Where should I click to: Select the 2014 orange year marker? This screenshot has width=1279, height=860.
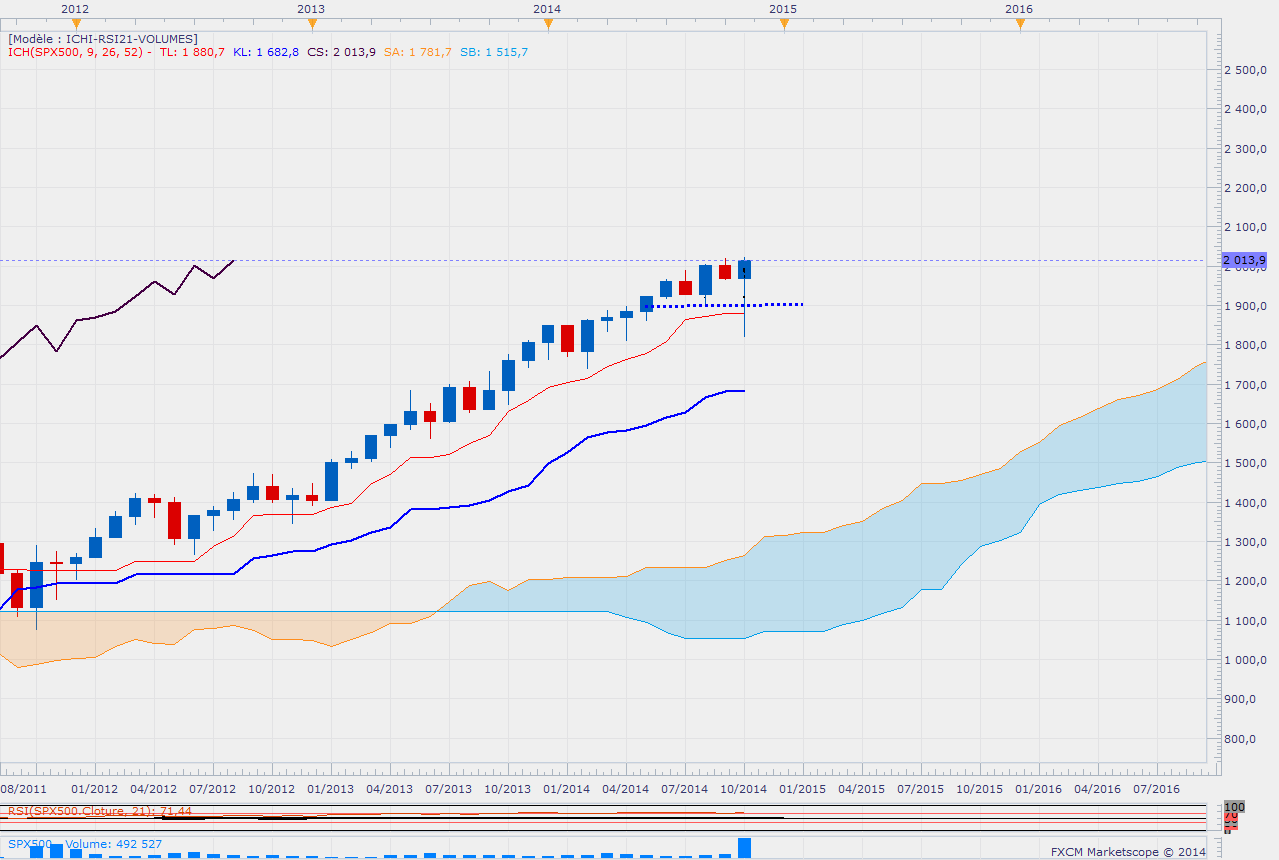(x=547, y=24)
